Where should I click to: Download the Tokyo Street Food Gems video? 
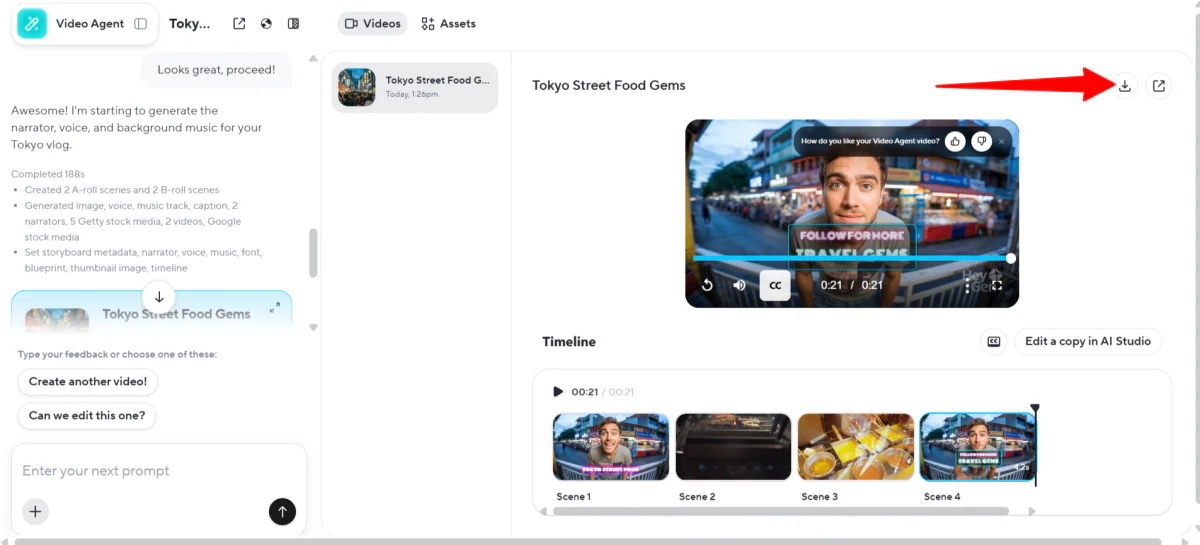pyautogui.click(x=1125, y=86)
